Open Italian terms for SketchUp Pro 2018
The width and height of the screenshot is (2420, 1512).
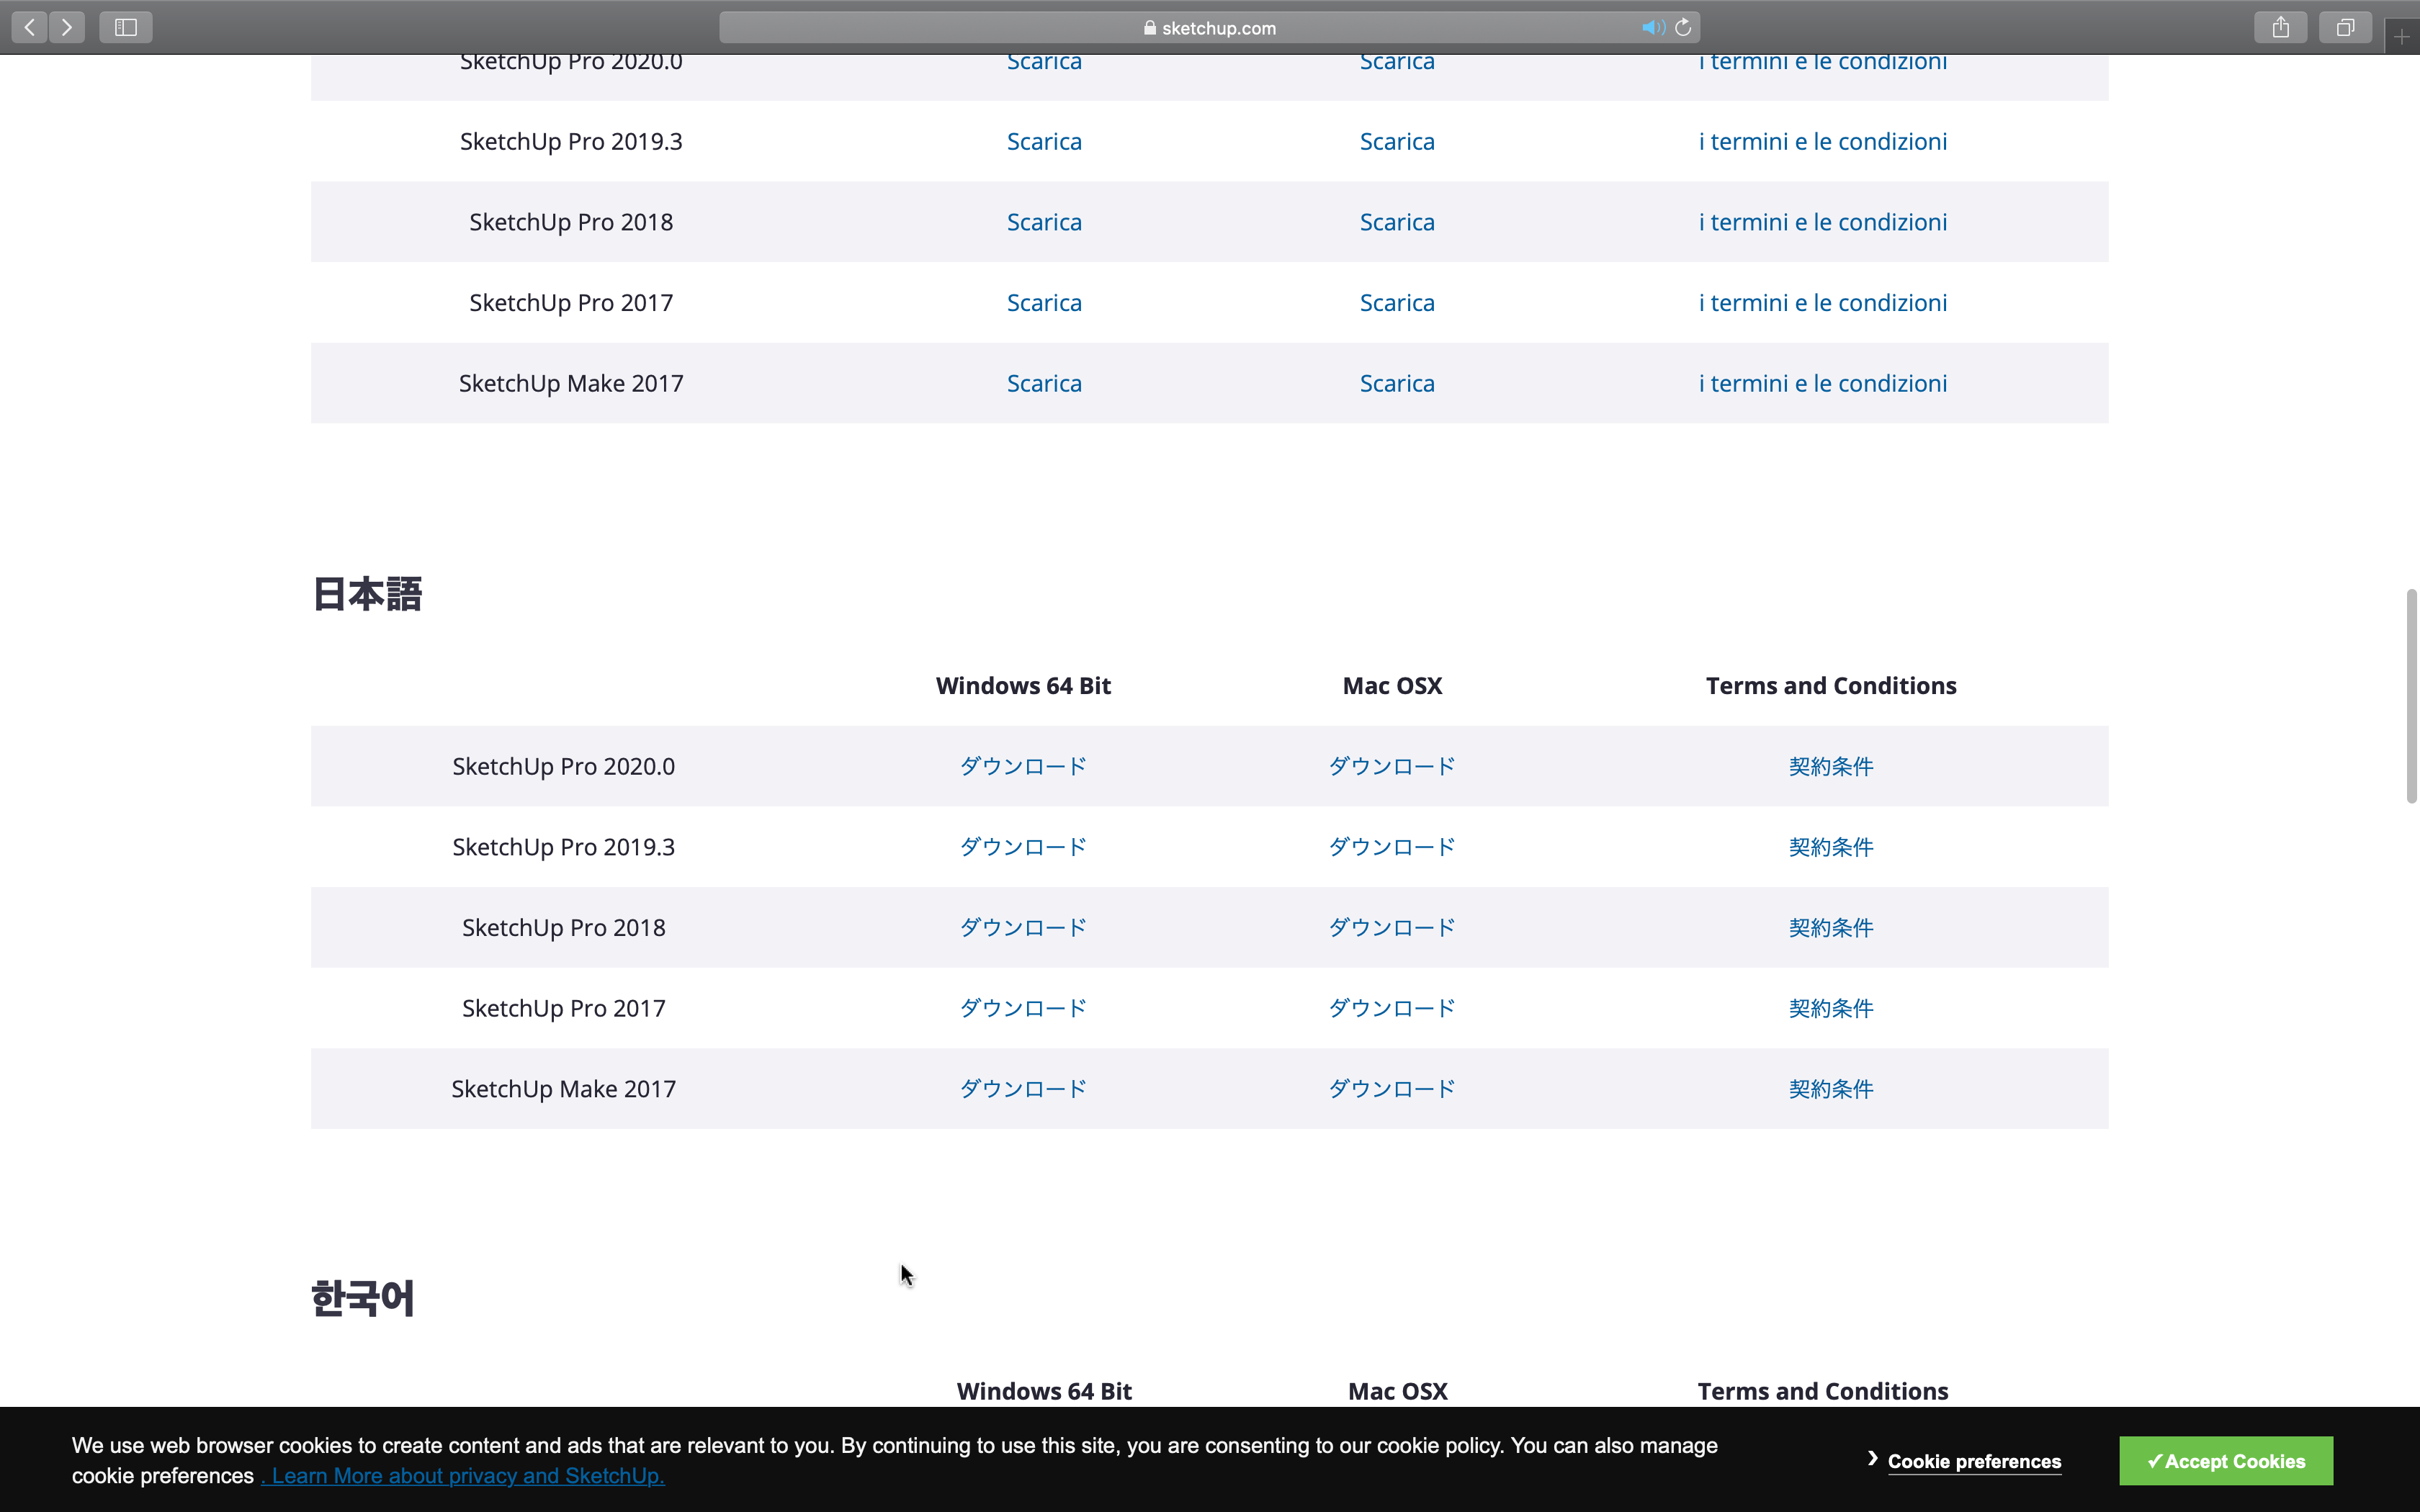1823,222
